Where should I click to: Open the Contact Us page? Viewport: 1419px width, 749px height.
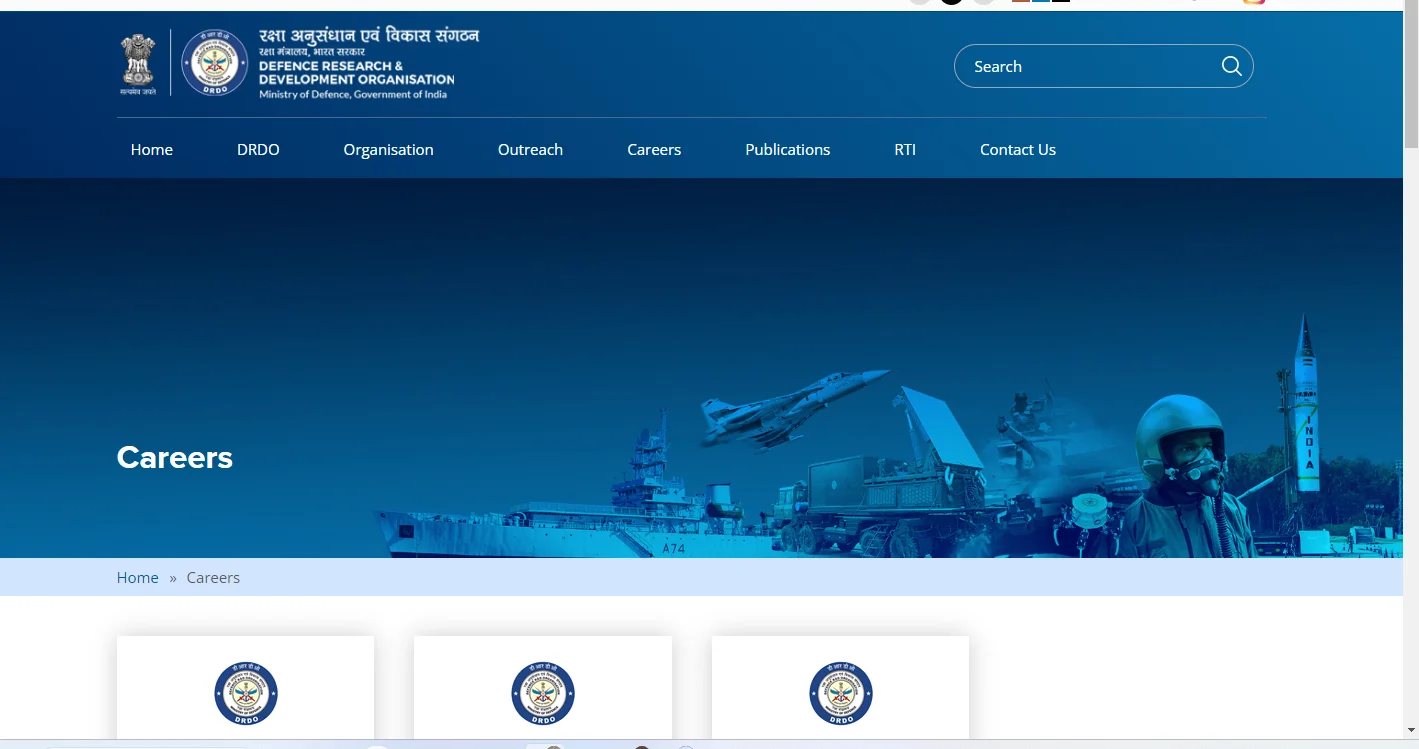(1018, 149)
